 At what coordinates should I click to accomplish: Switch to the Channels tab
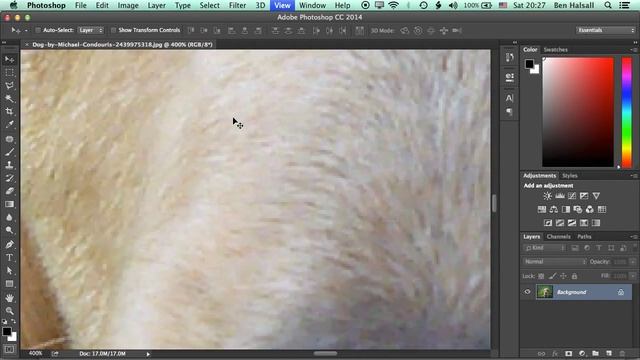pos(558,237)
